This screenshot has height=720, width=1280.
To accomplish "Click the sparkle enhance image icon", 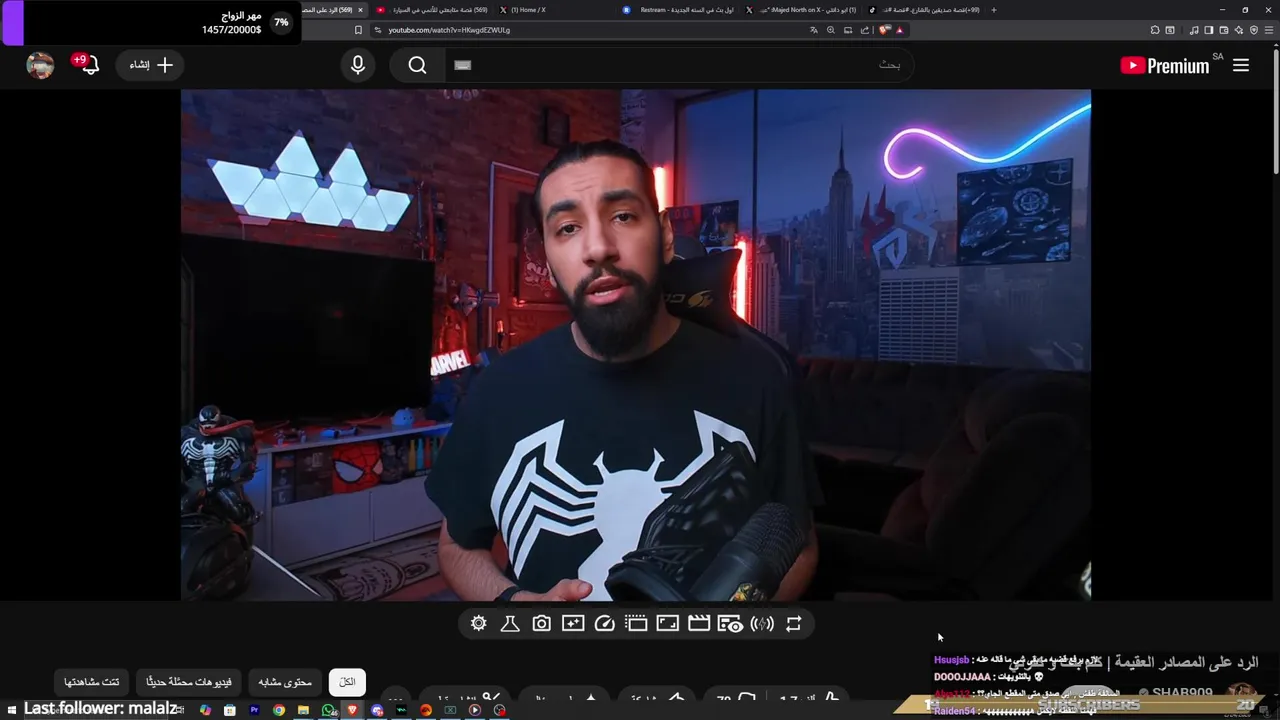I will (573, 624).
